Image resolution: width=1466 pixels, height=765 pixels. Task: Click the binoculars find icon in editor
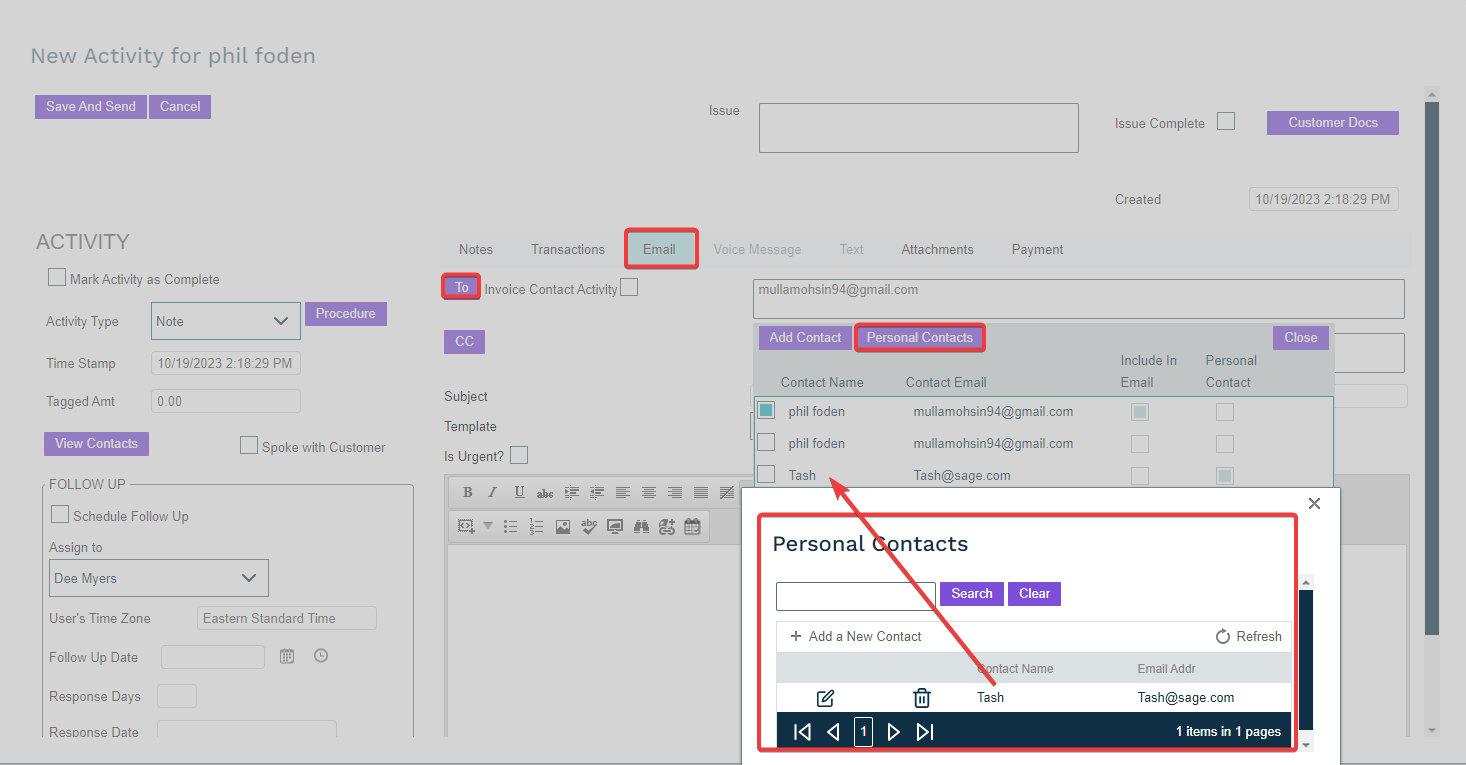pos(641,526)
